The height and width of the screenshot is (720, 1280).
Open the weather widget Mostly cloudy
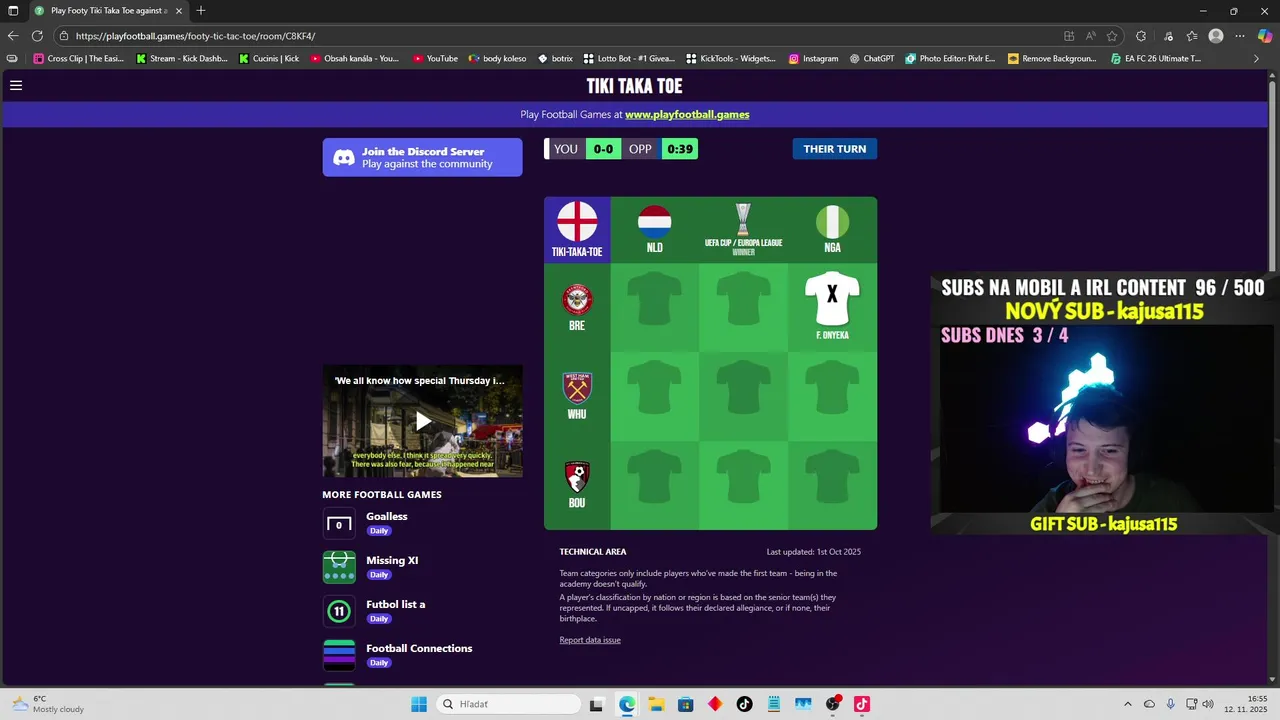pos(48,704)
